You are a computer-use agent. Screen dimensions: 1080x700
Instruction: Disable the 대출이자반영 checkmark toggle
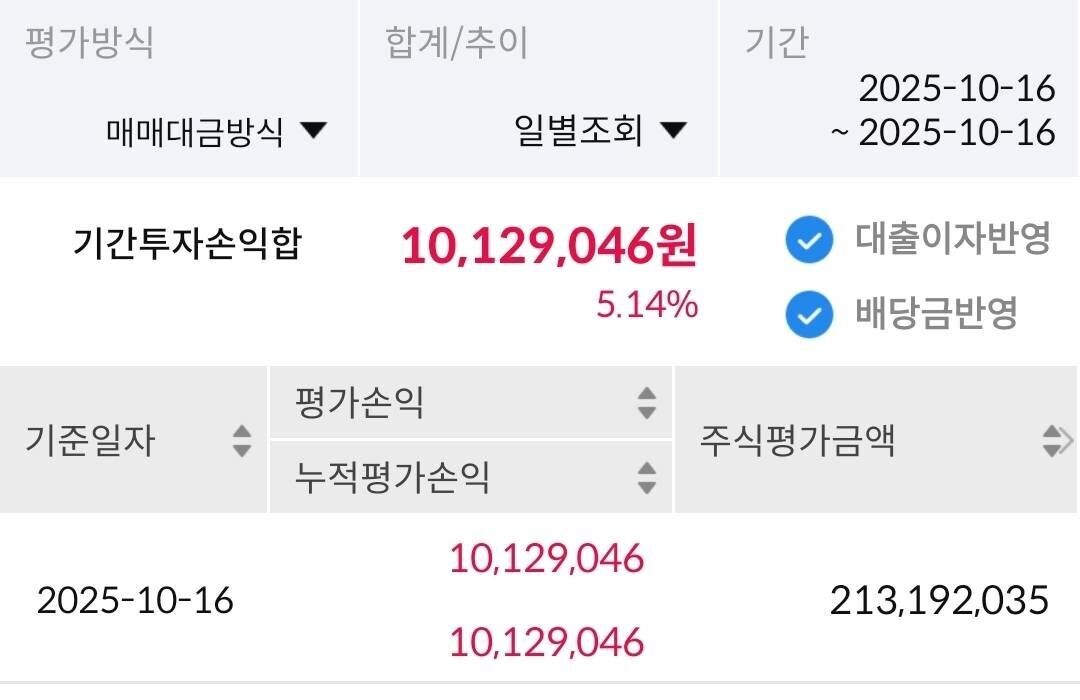coord(810,240)
